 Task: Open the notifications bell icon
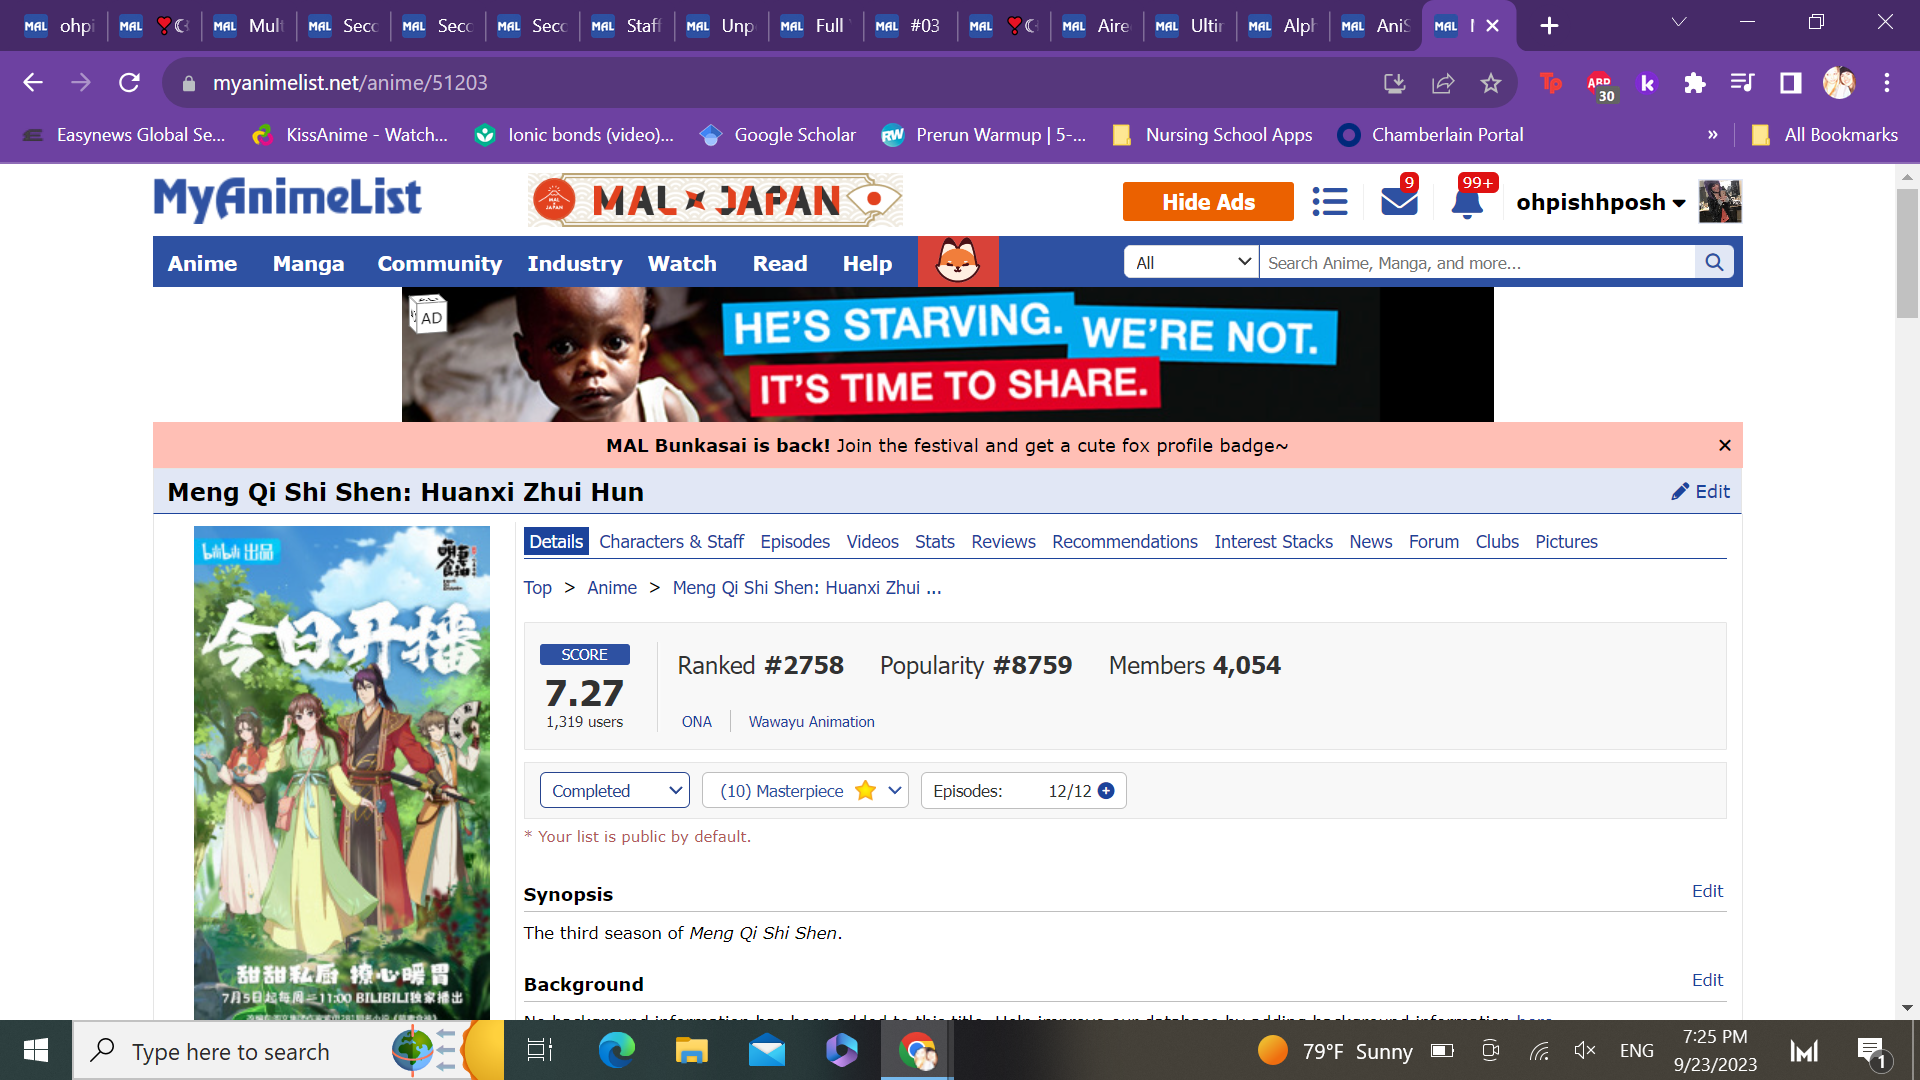click(1466, 202)
